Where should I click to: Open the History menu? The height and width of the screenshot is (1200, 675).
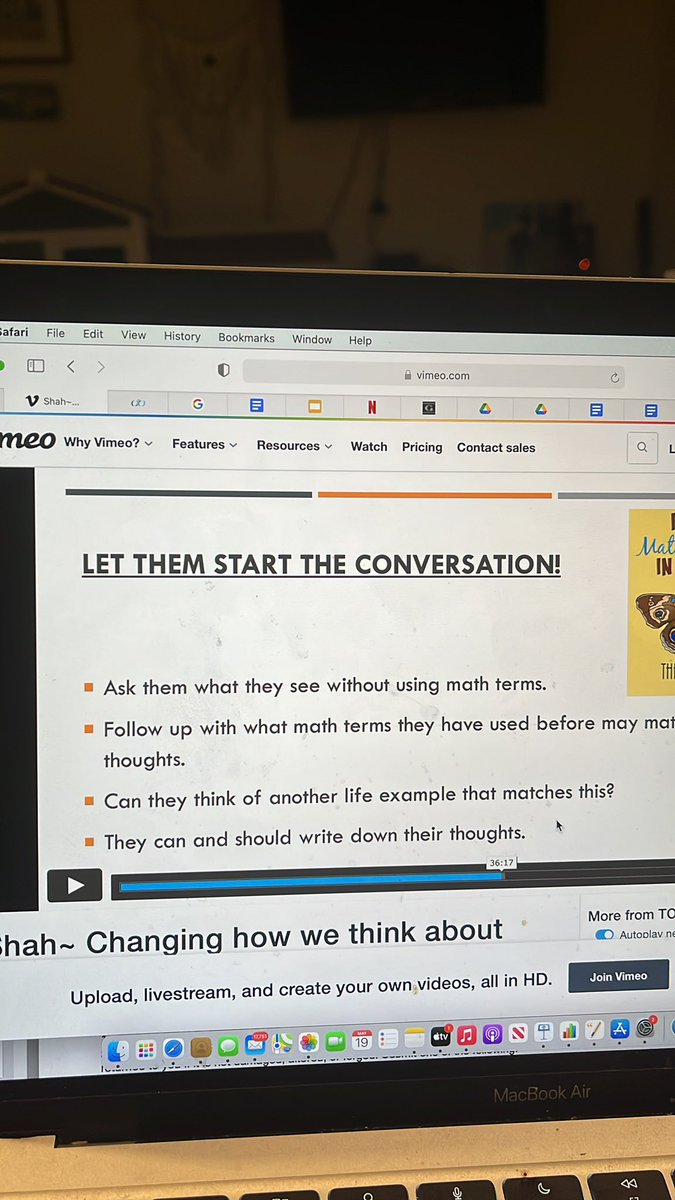(x=182, y=336)
